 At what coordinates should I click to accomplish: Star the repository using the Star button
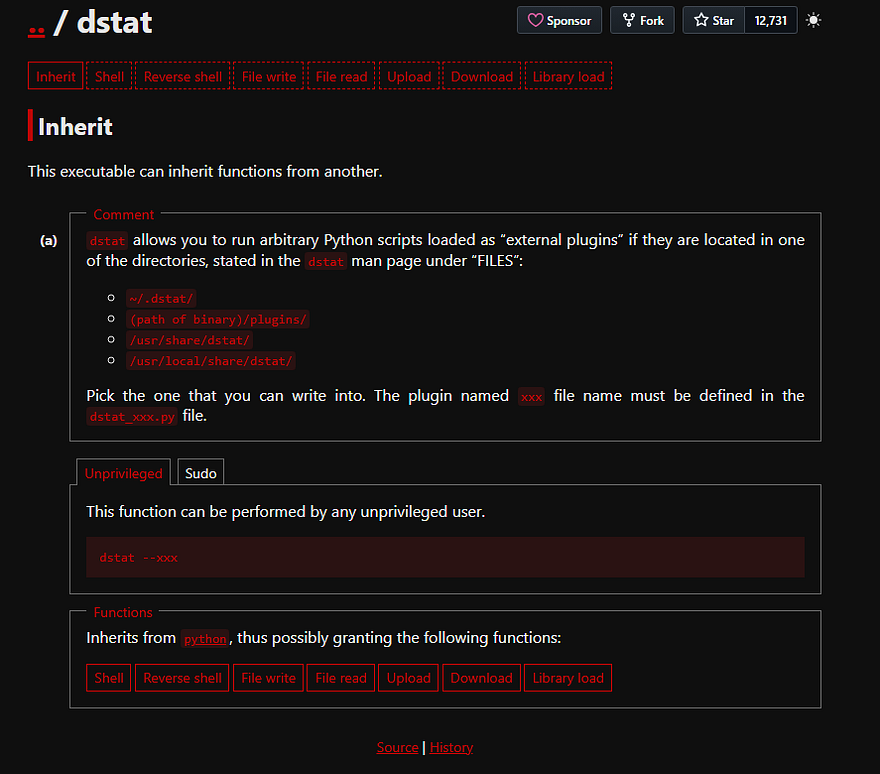click(714, 20)
